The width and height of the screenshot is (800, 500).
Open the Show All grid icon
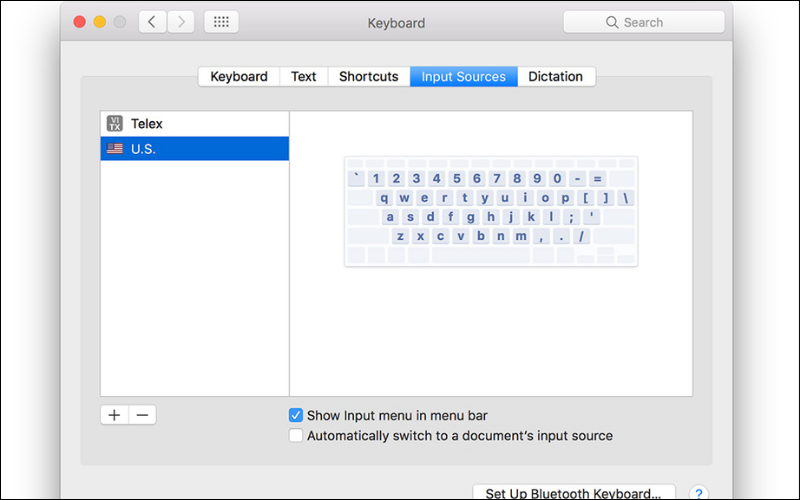coord(221,22)
